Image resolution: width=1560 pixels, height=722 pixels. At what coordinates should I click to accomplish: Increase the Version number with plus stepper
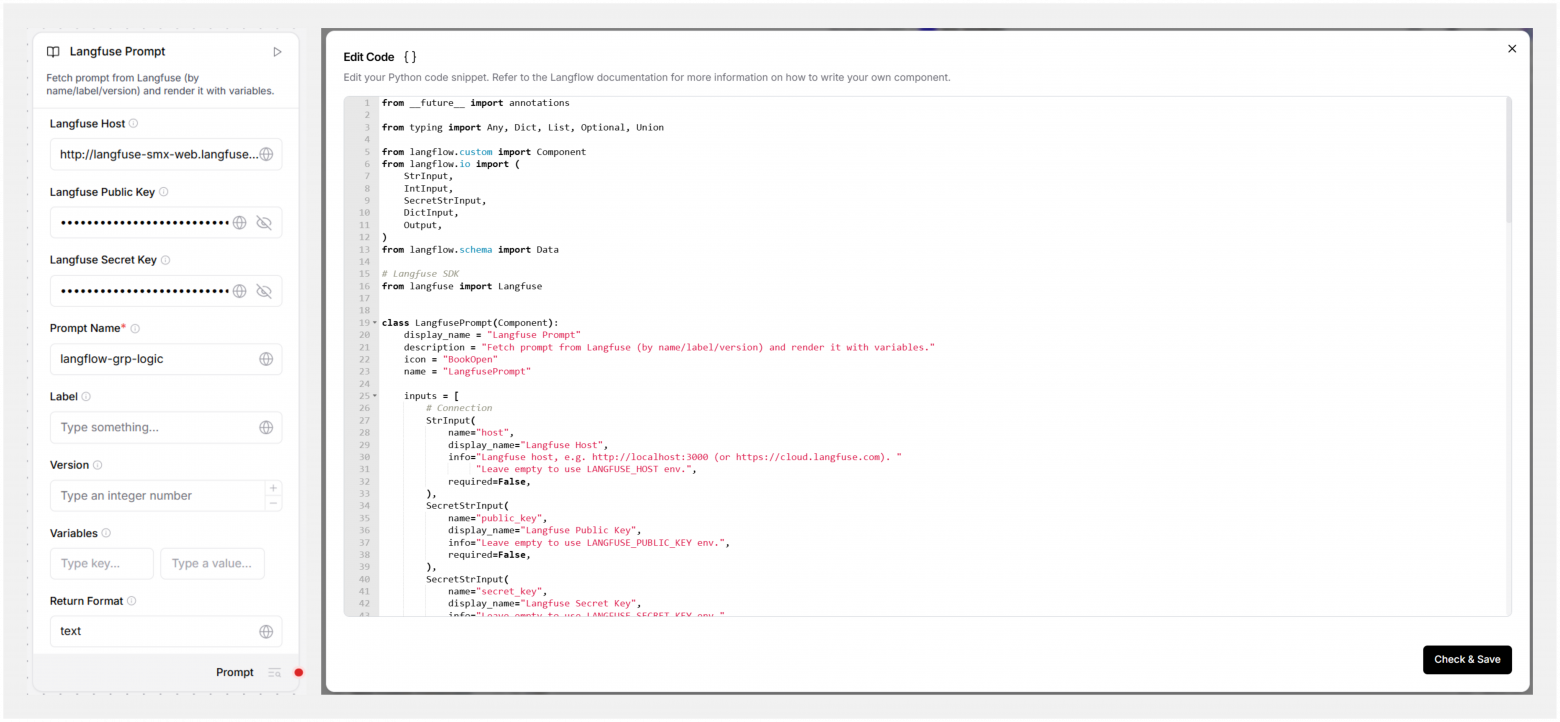[x=273, y=488]
